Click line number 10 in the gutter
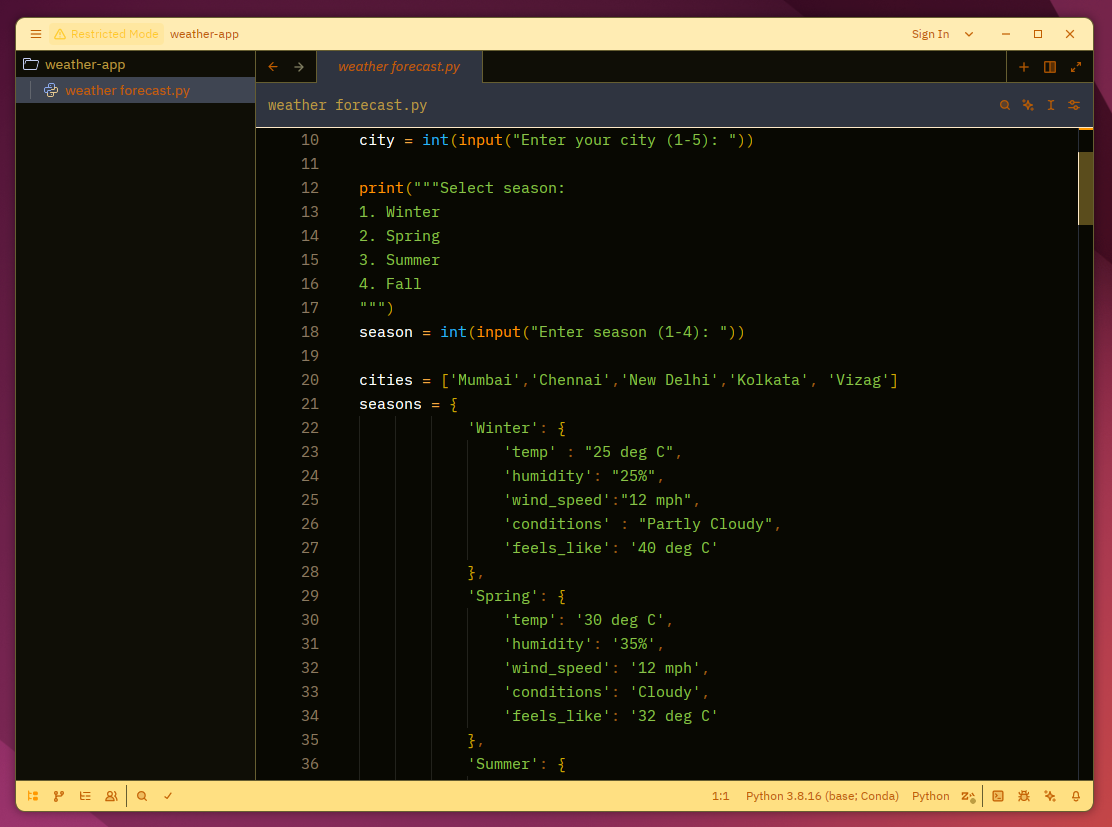Image resolution: width=1112 pixels, height=827 pixels. tap(310, 140)
